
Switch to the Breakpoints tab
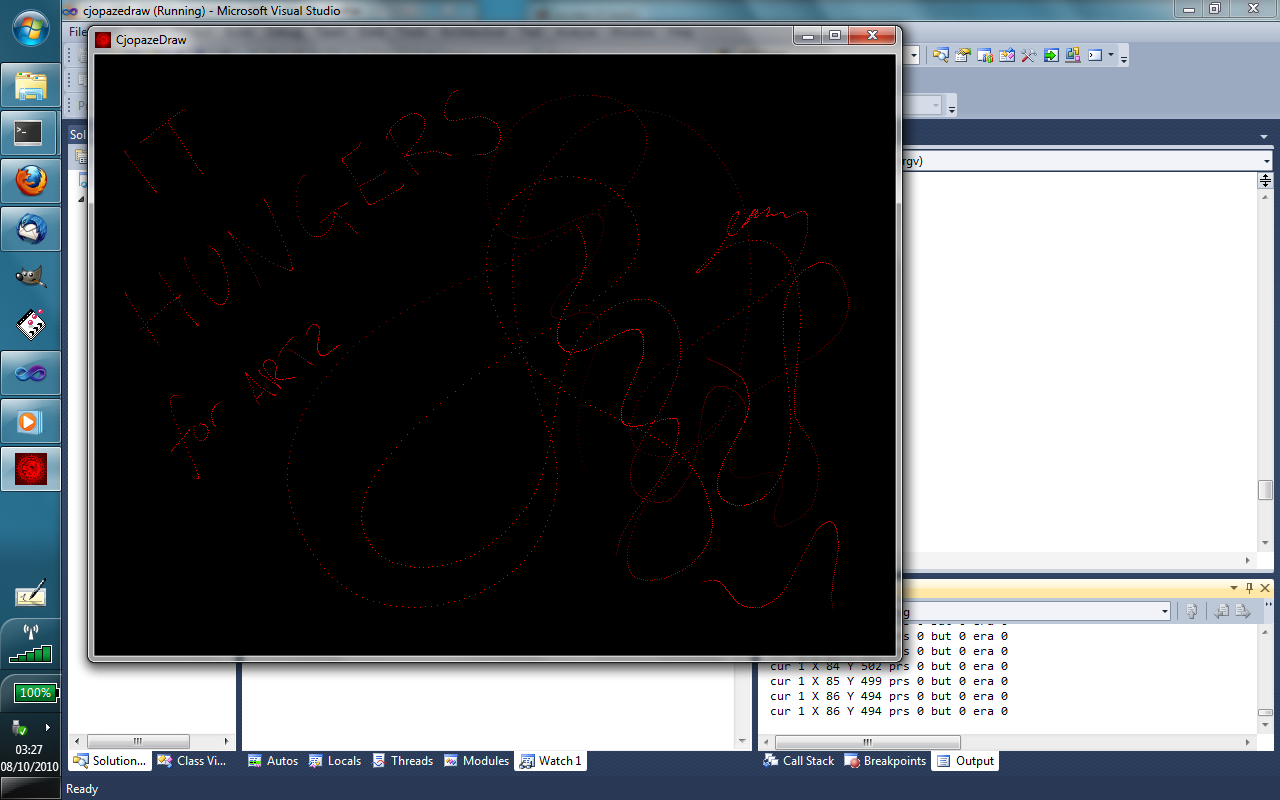pyautogui.click(x=886, y=761)
